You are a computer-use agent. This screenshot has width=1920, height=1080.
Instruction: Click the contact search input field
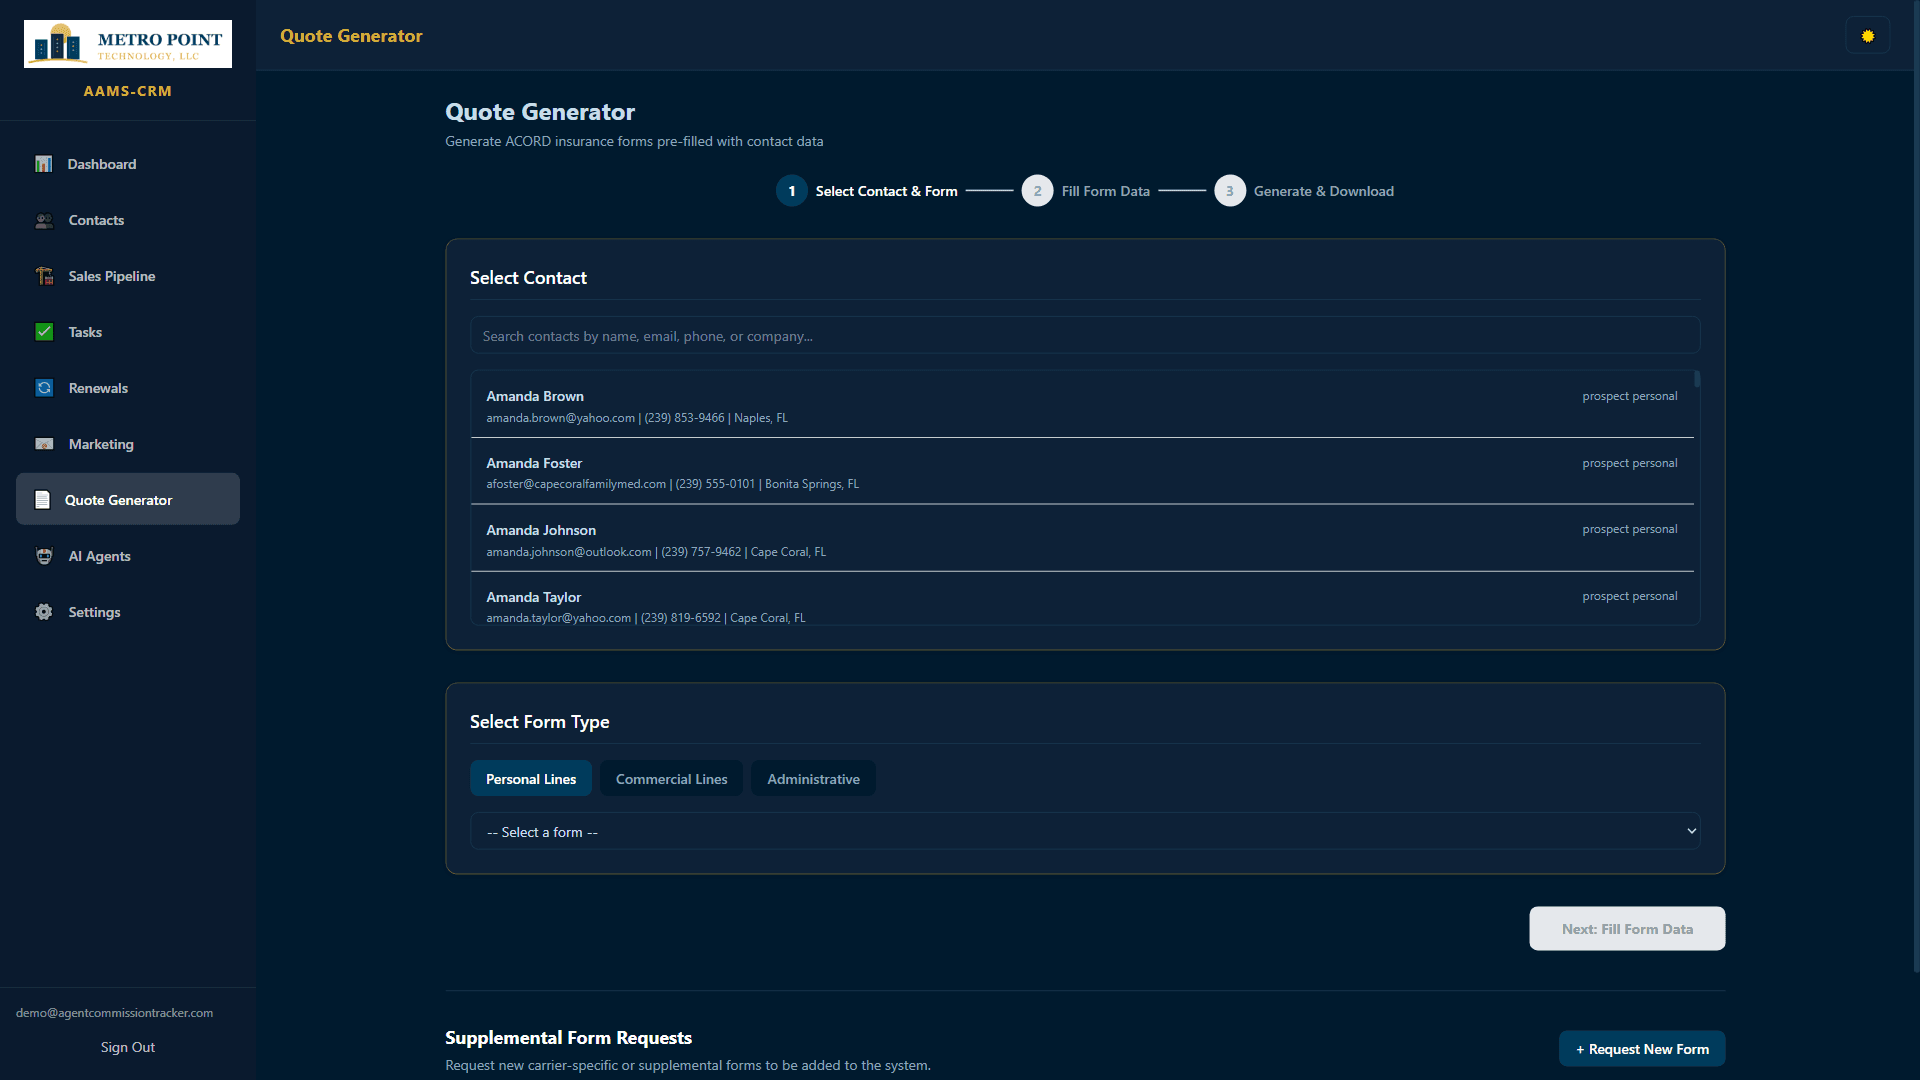[x=1084, y=336]
